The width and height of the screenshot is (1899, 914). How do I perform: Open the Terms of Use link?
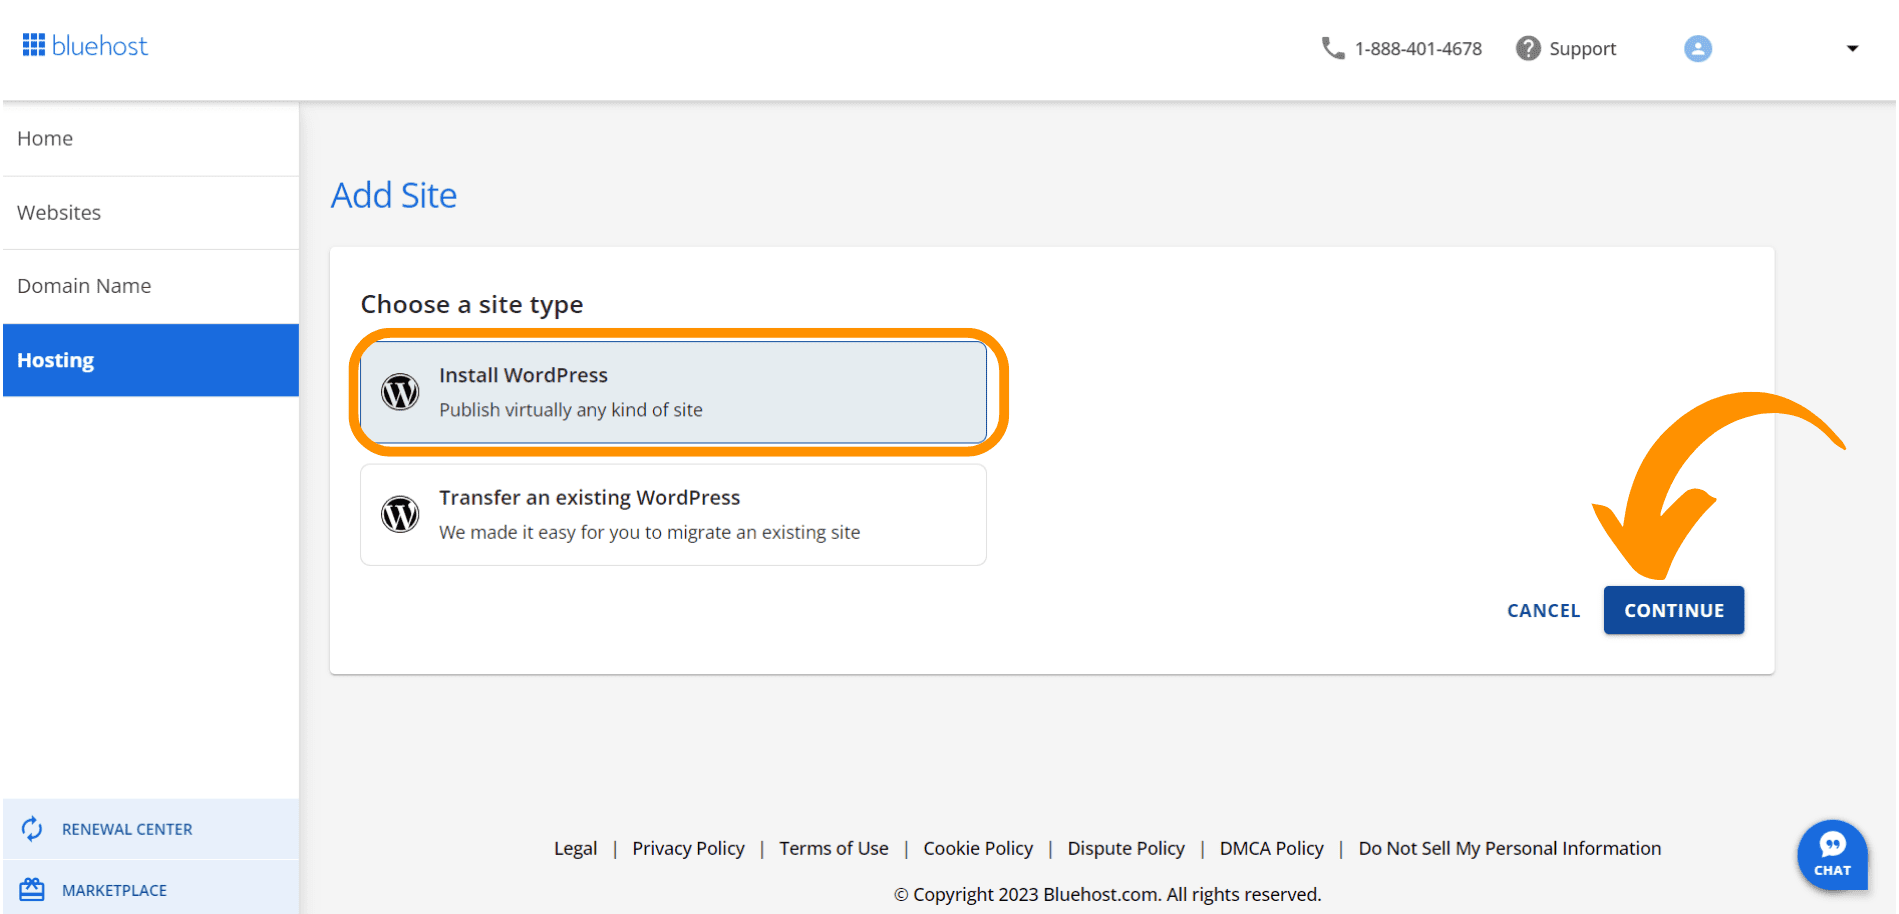834,848
